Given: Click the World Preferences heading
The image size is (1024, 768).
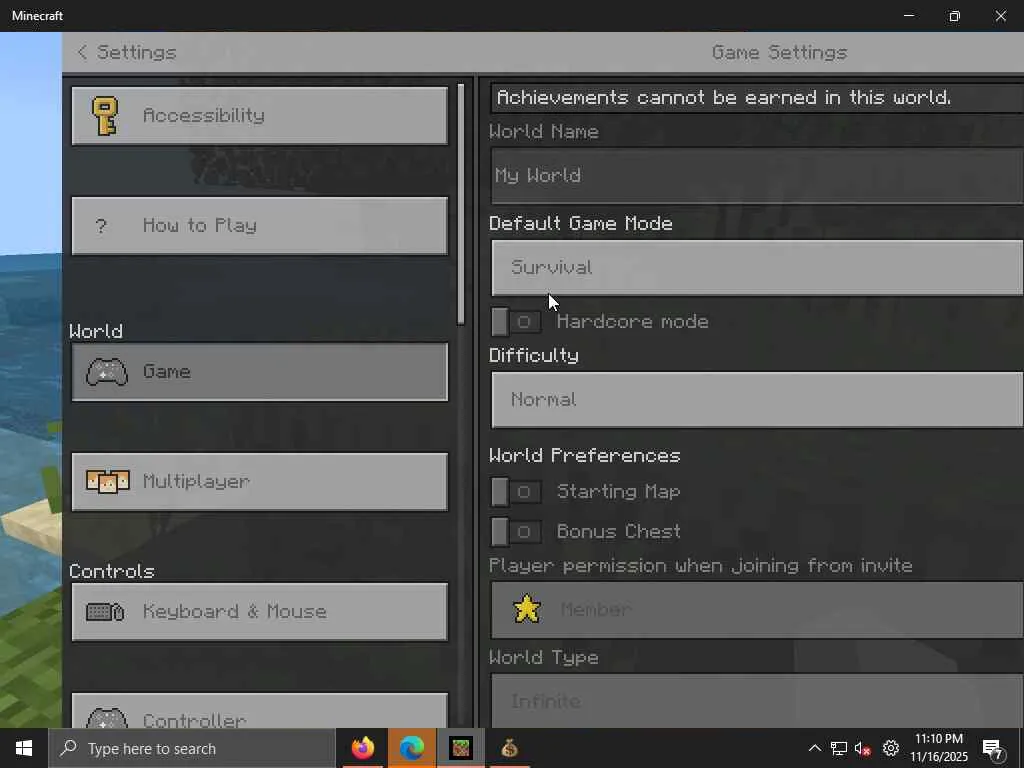Looking at the screenshot, I should pyautogui.click(x=584, y=456).
